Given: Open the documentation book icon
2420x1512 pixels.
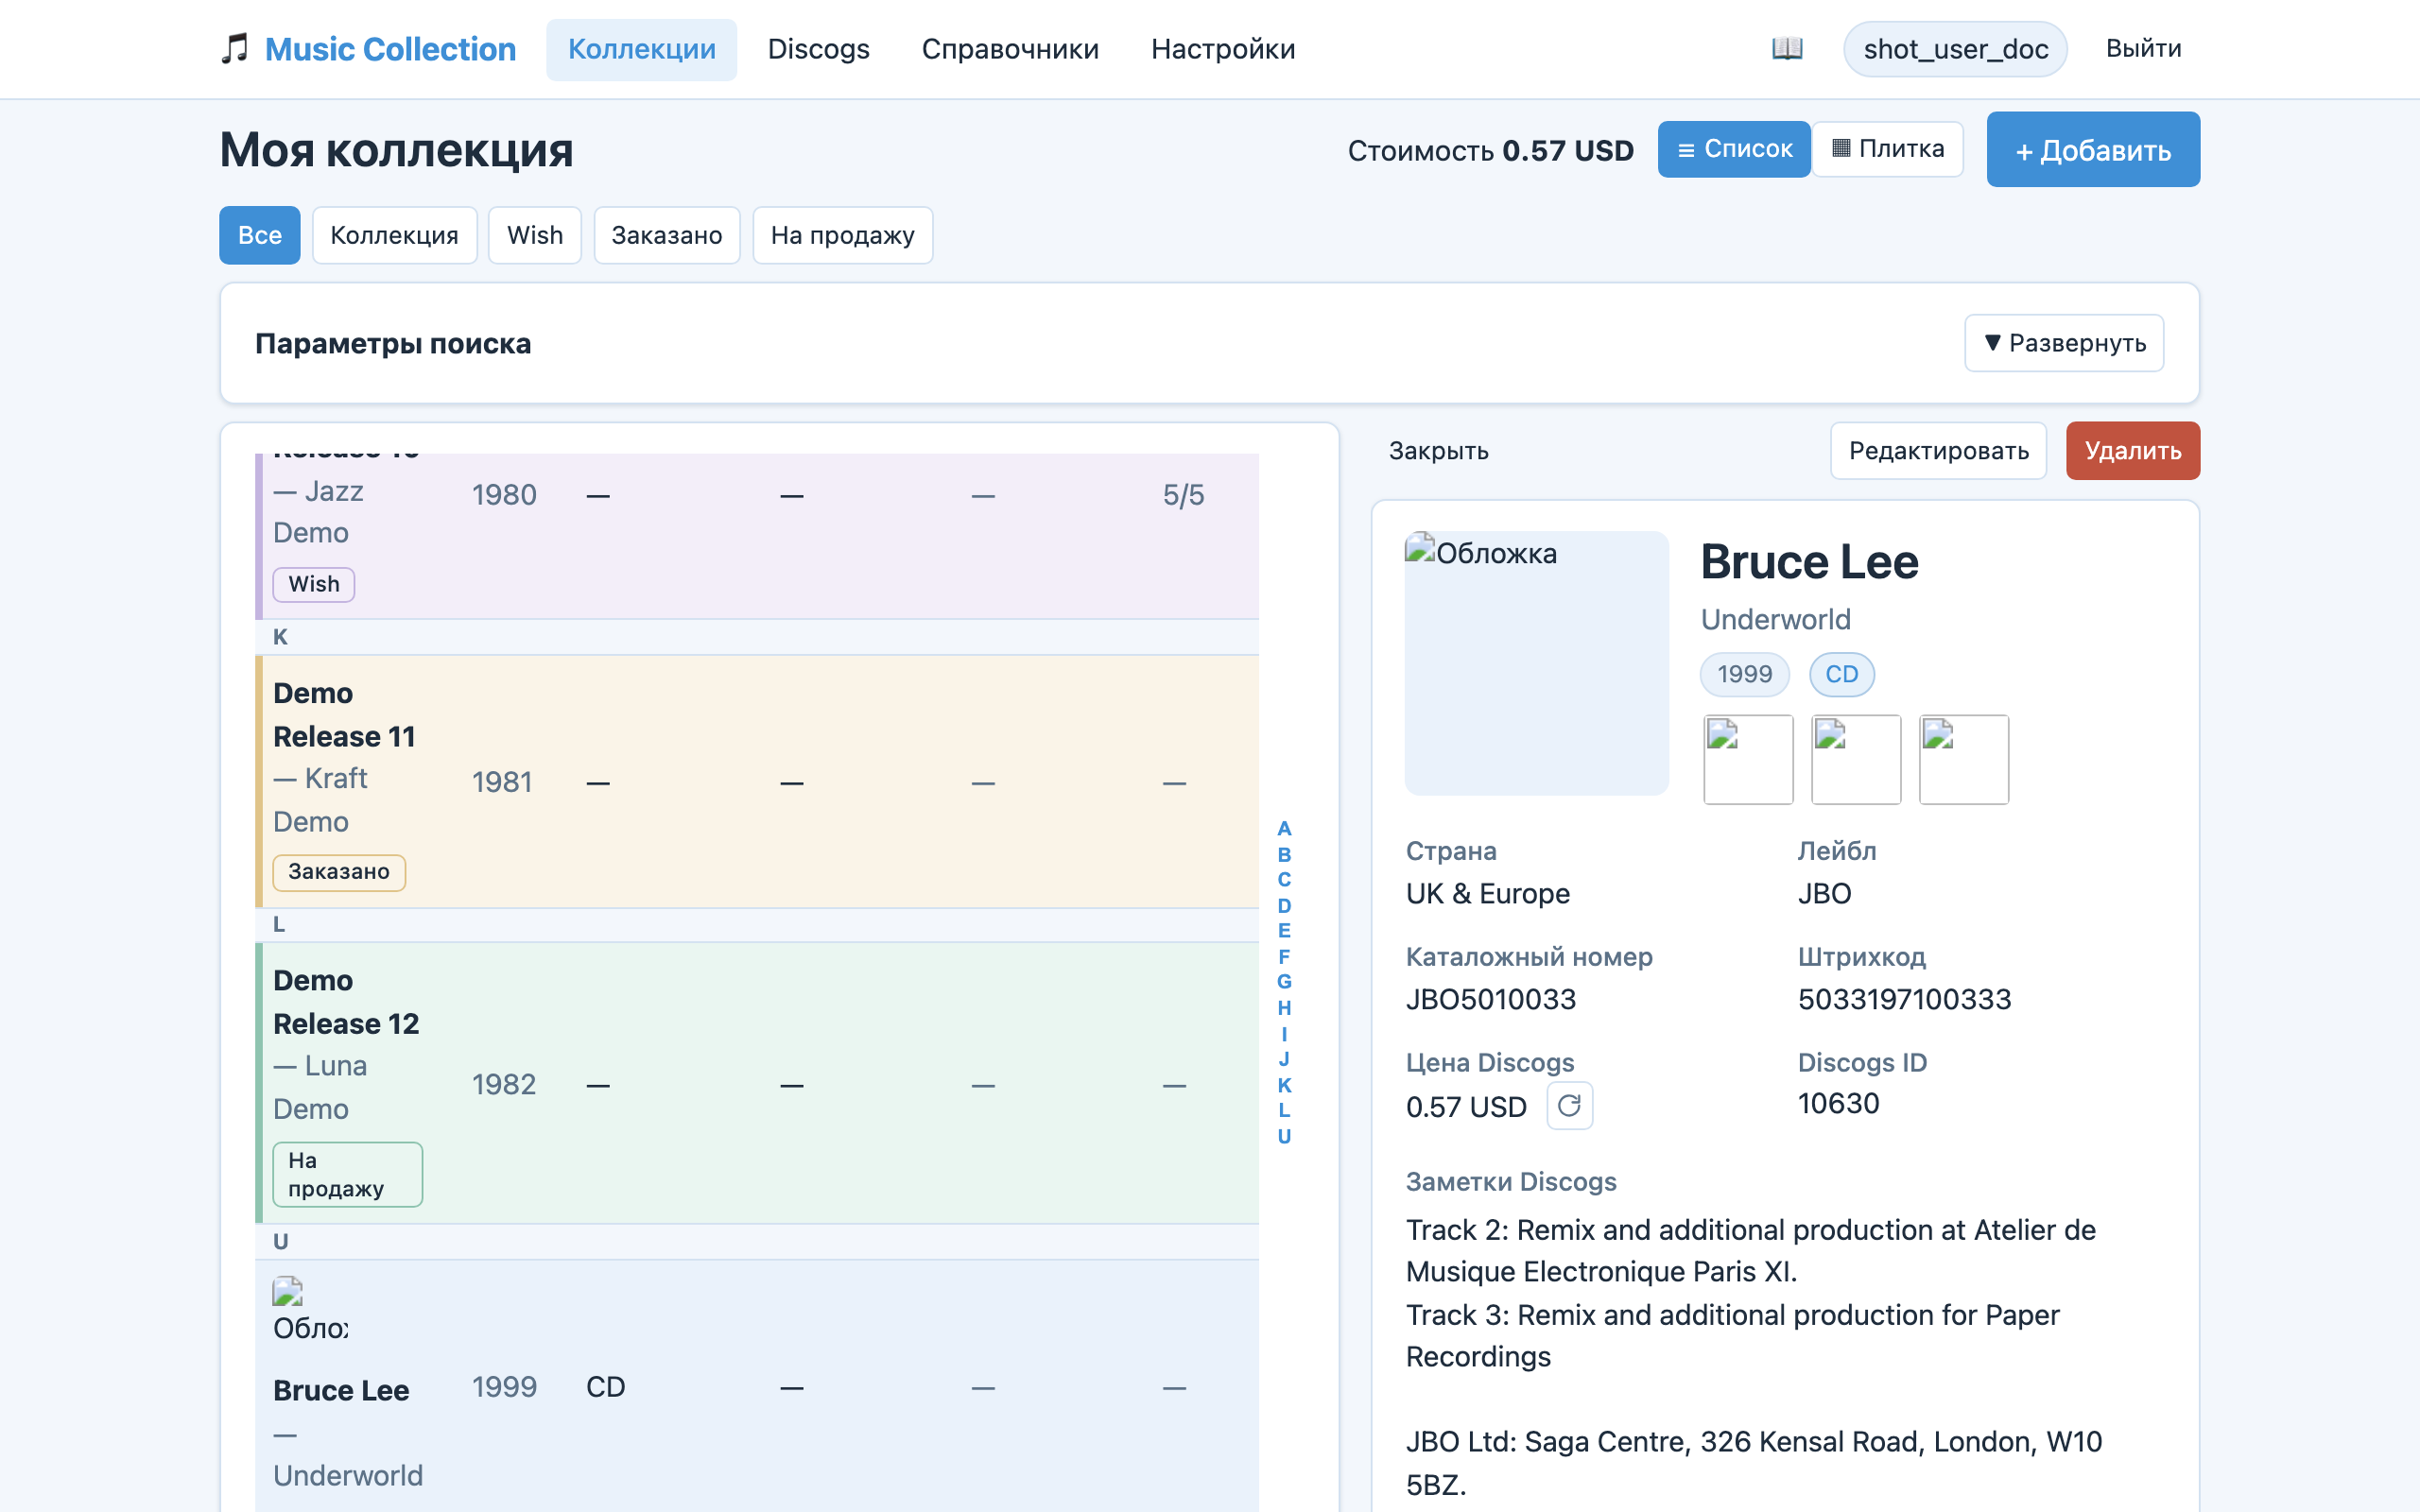Looking at the screenshot, I should (1787, 48).
